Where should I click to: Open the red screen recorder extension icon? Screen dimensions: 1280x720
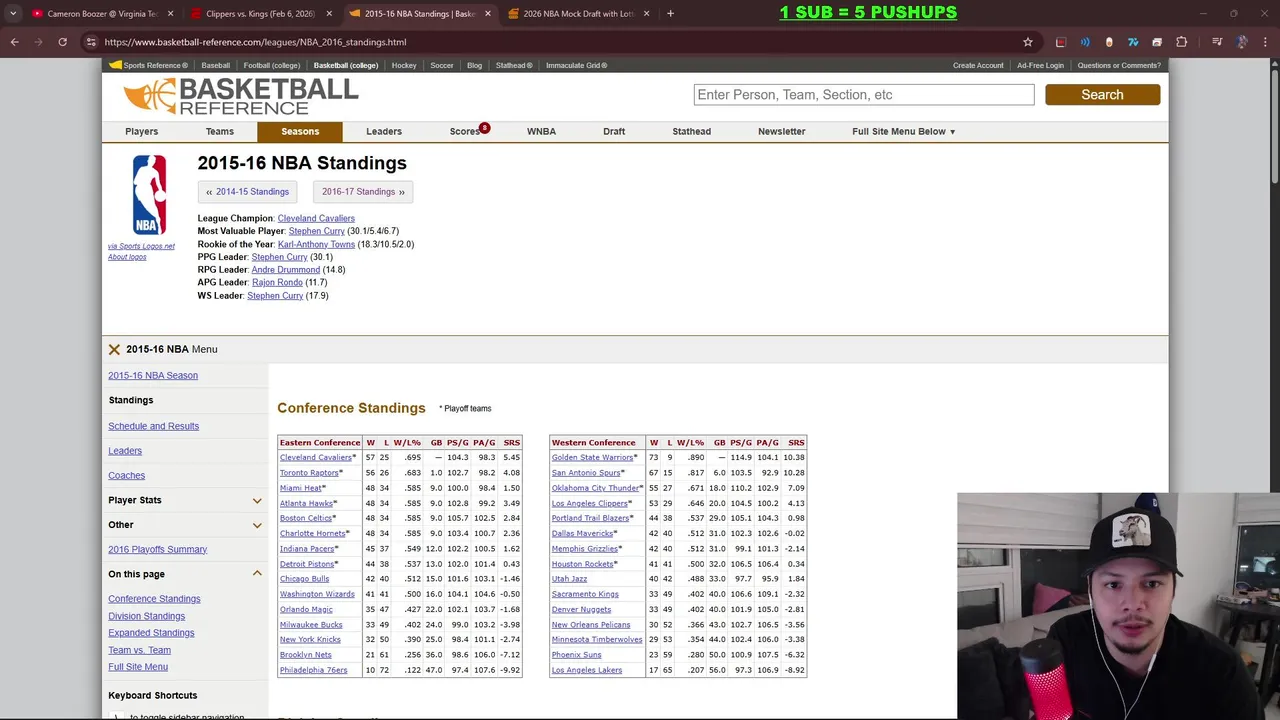click(x=1061, y=42)
